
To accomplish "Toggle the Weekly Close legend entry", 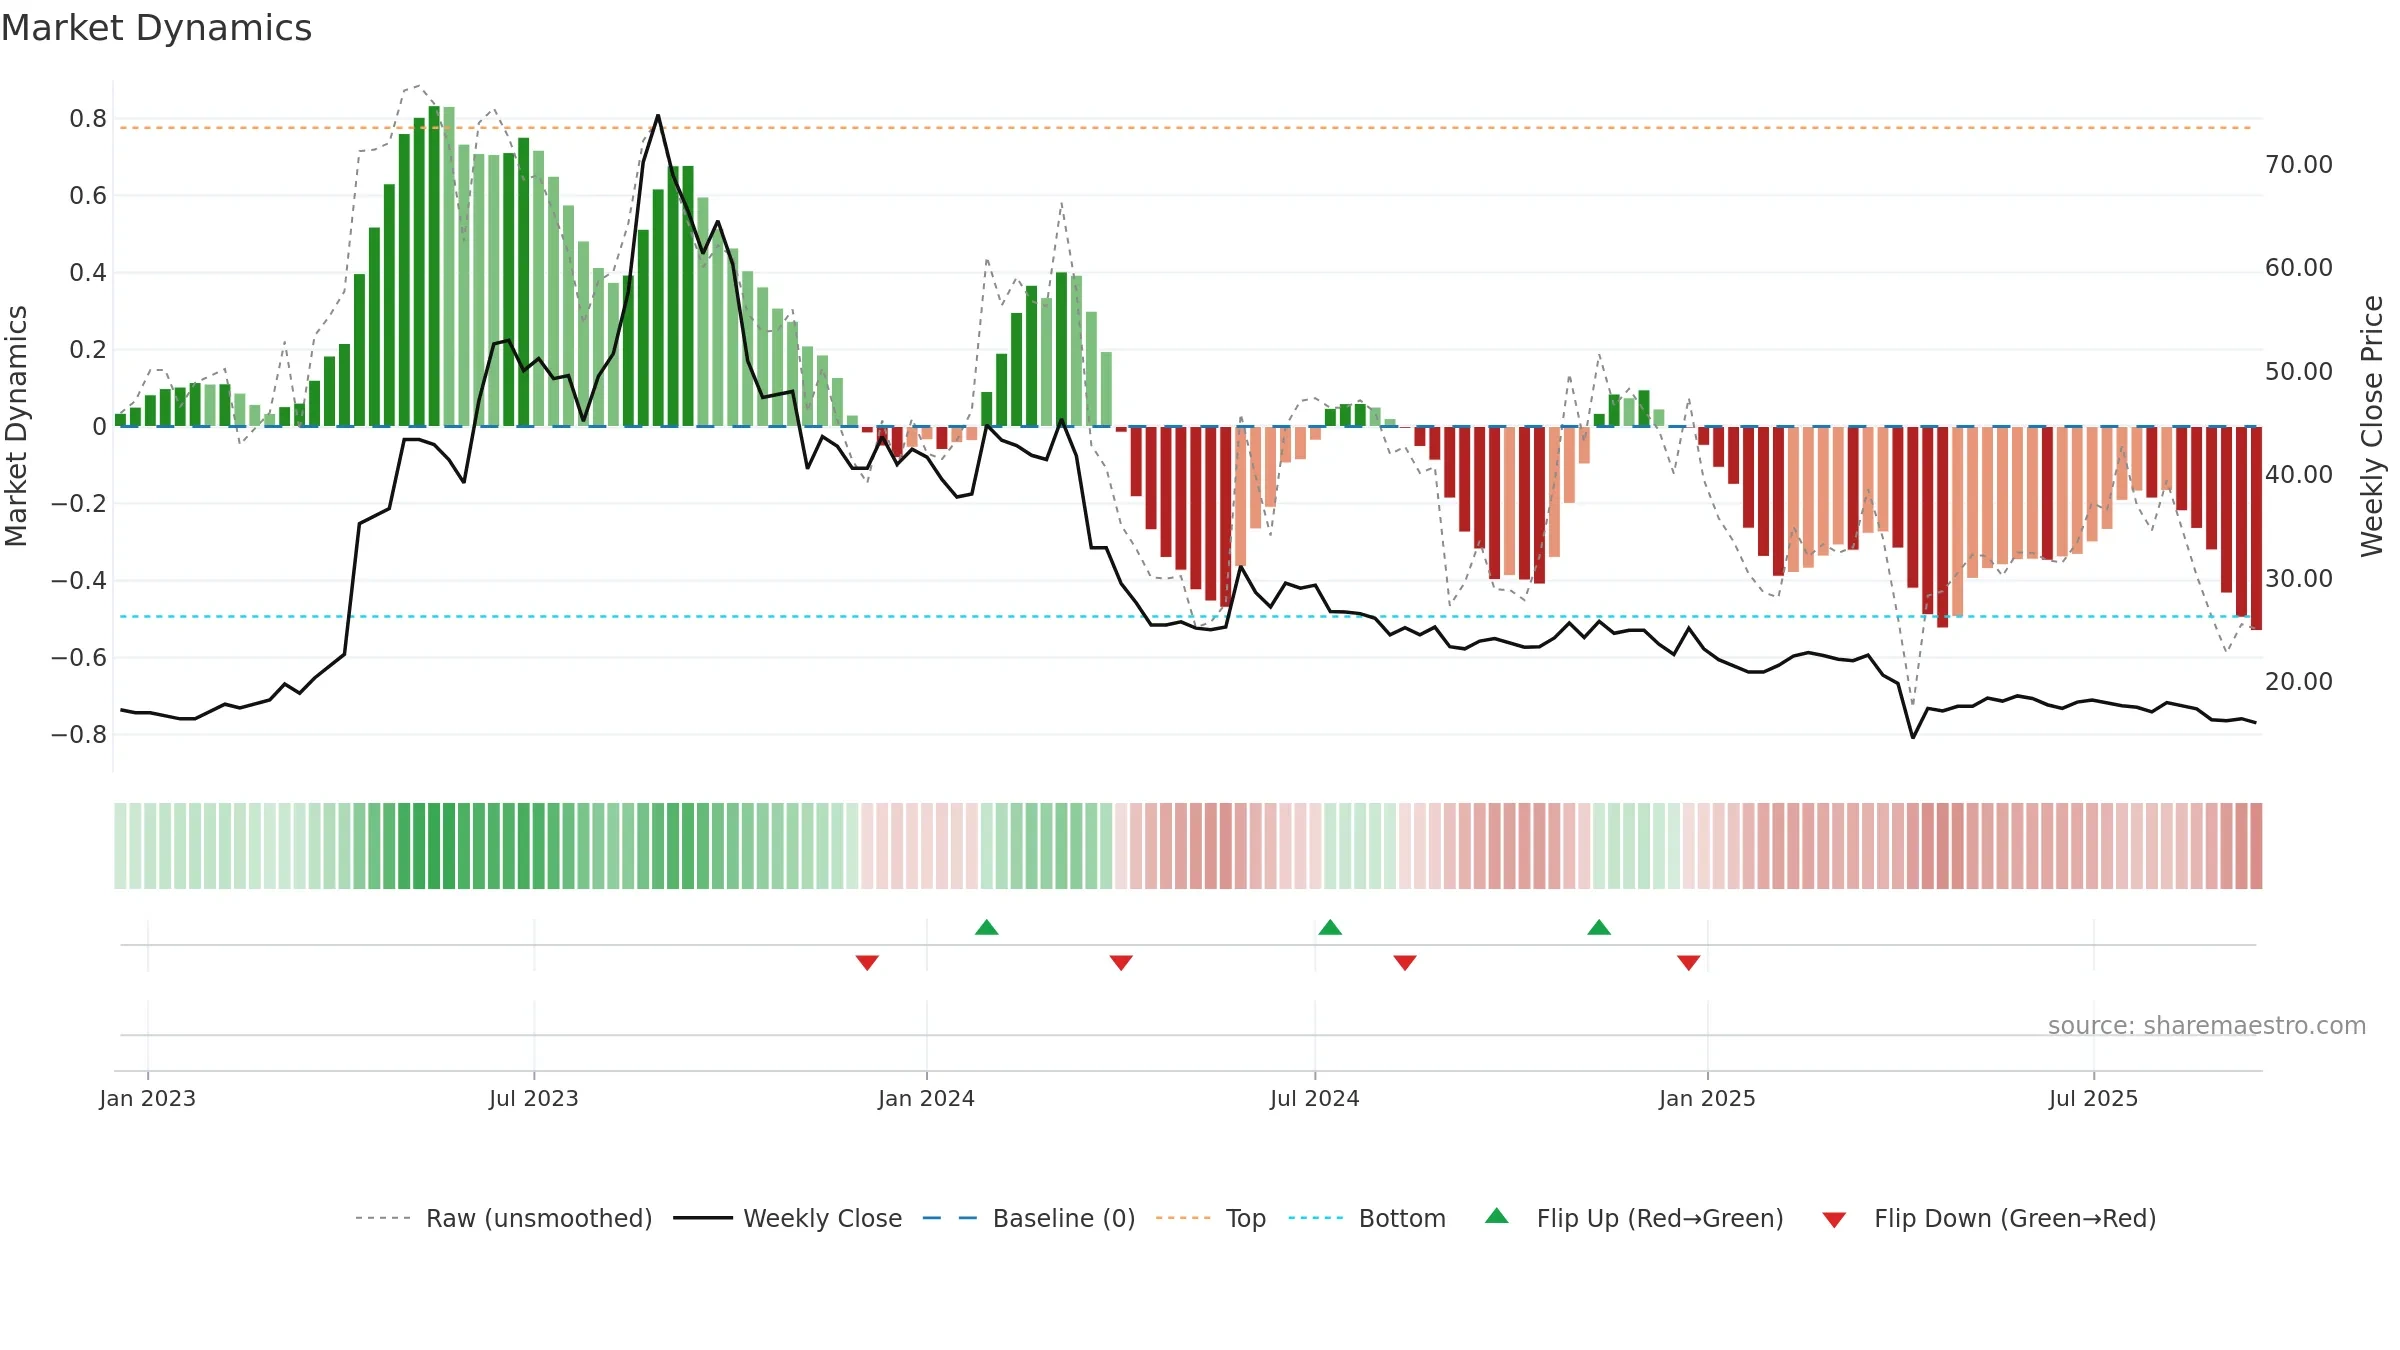I will coord(788,1218).
